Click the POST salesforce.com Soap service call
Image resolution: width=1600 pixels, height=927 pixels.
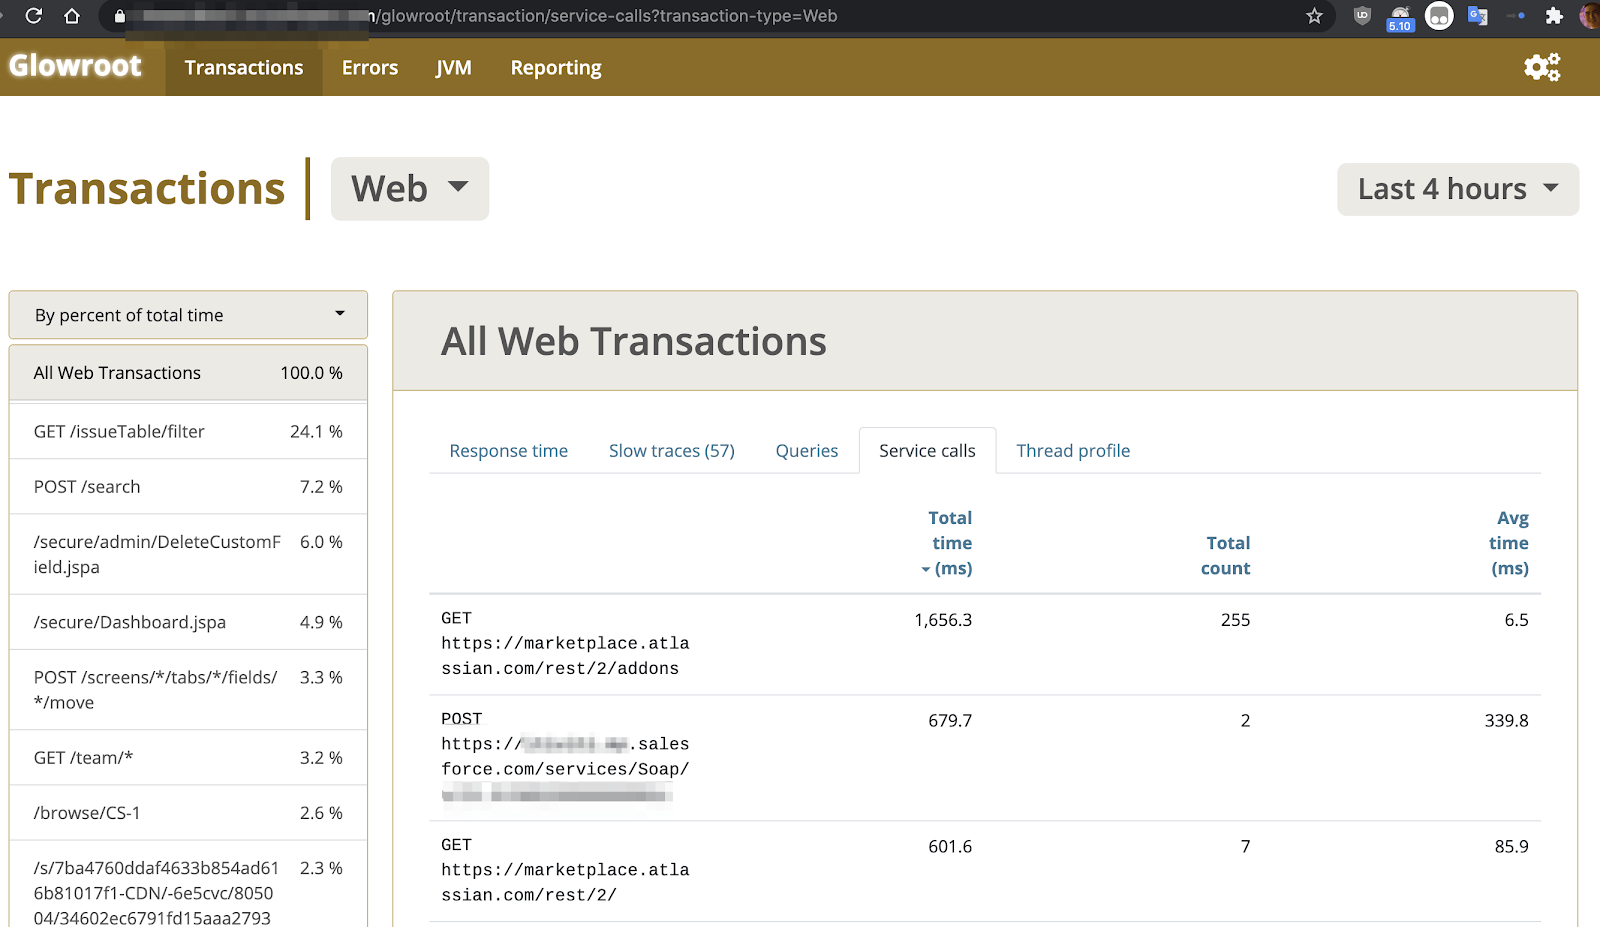[565, 757]
